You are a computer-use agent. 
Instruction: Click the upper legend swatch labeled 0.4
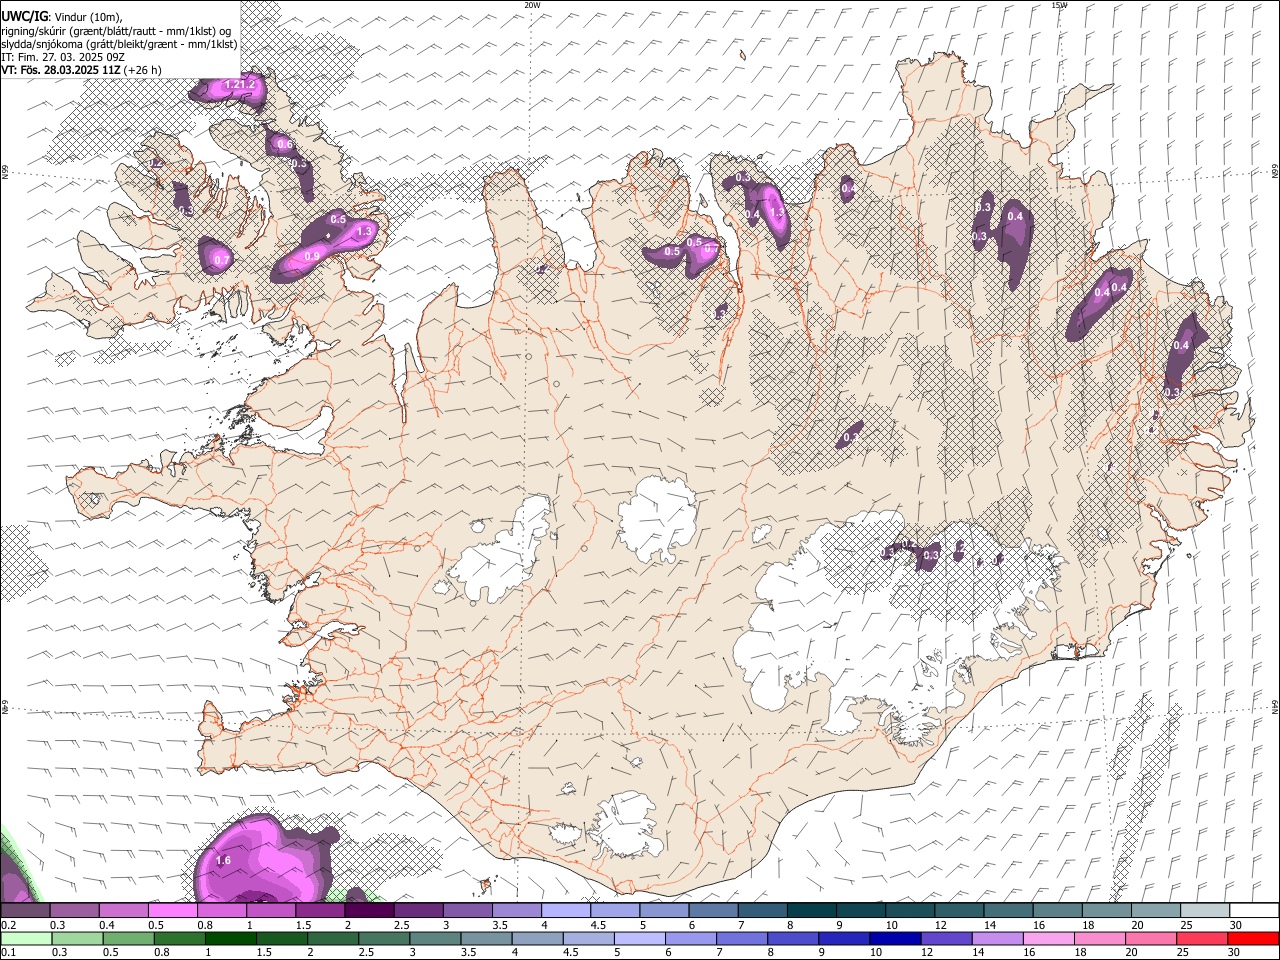123,910
